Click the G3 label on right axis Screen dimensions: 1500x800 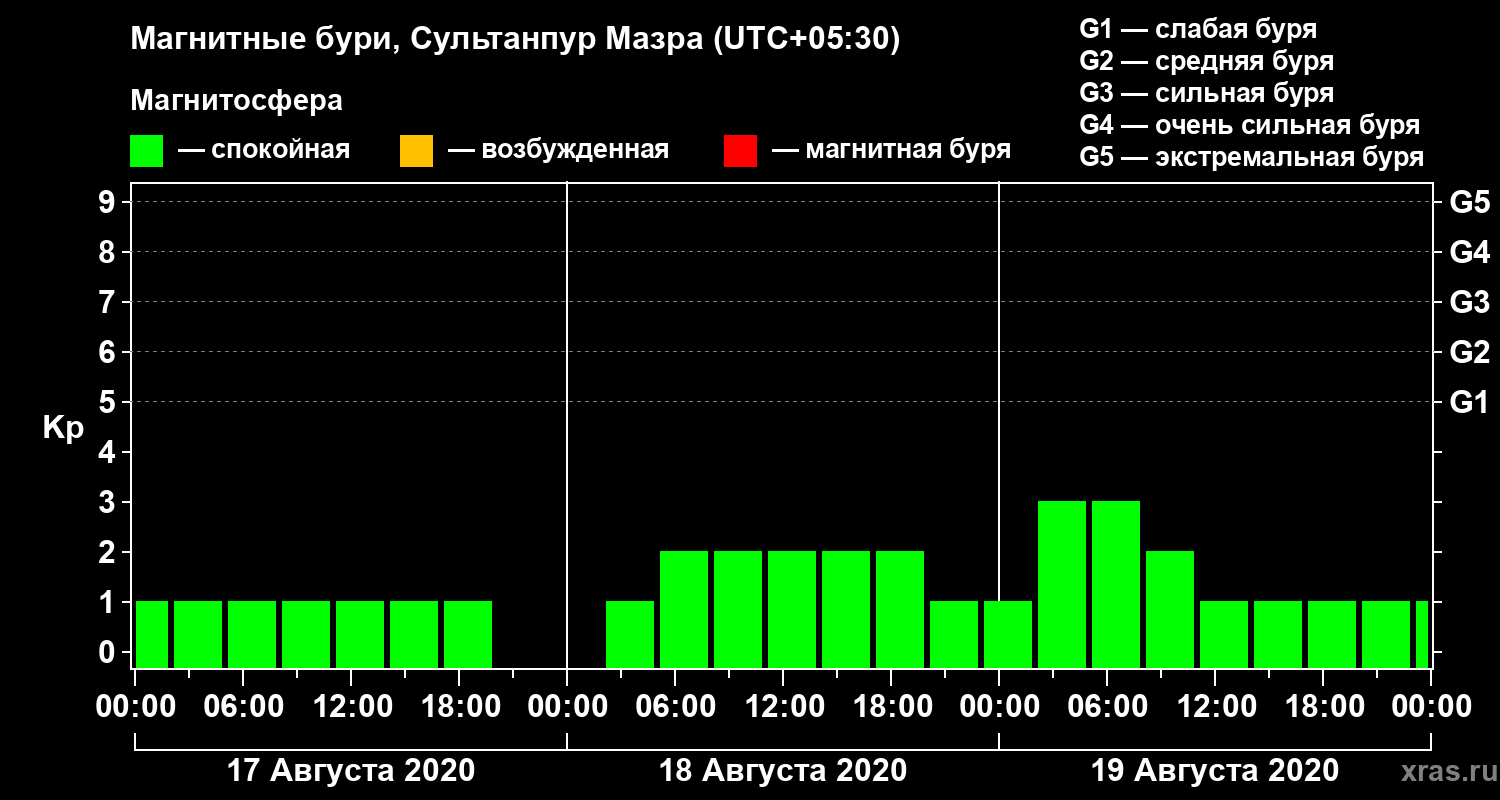pyautogui.click(x=1469, y=302)
